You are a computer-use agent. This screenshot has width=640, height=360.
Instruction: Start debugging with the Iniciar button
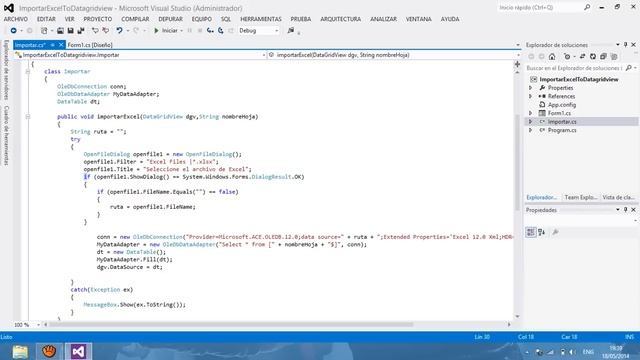coord(166,31)
